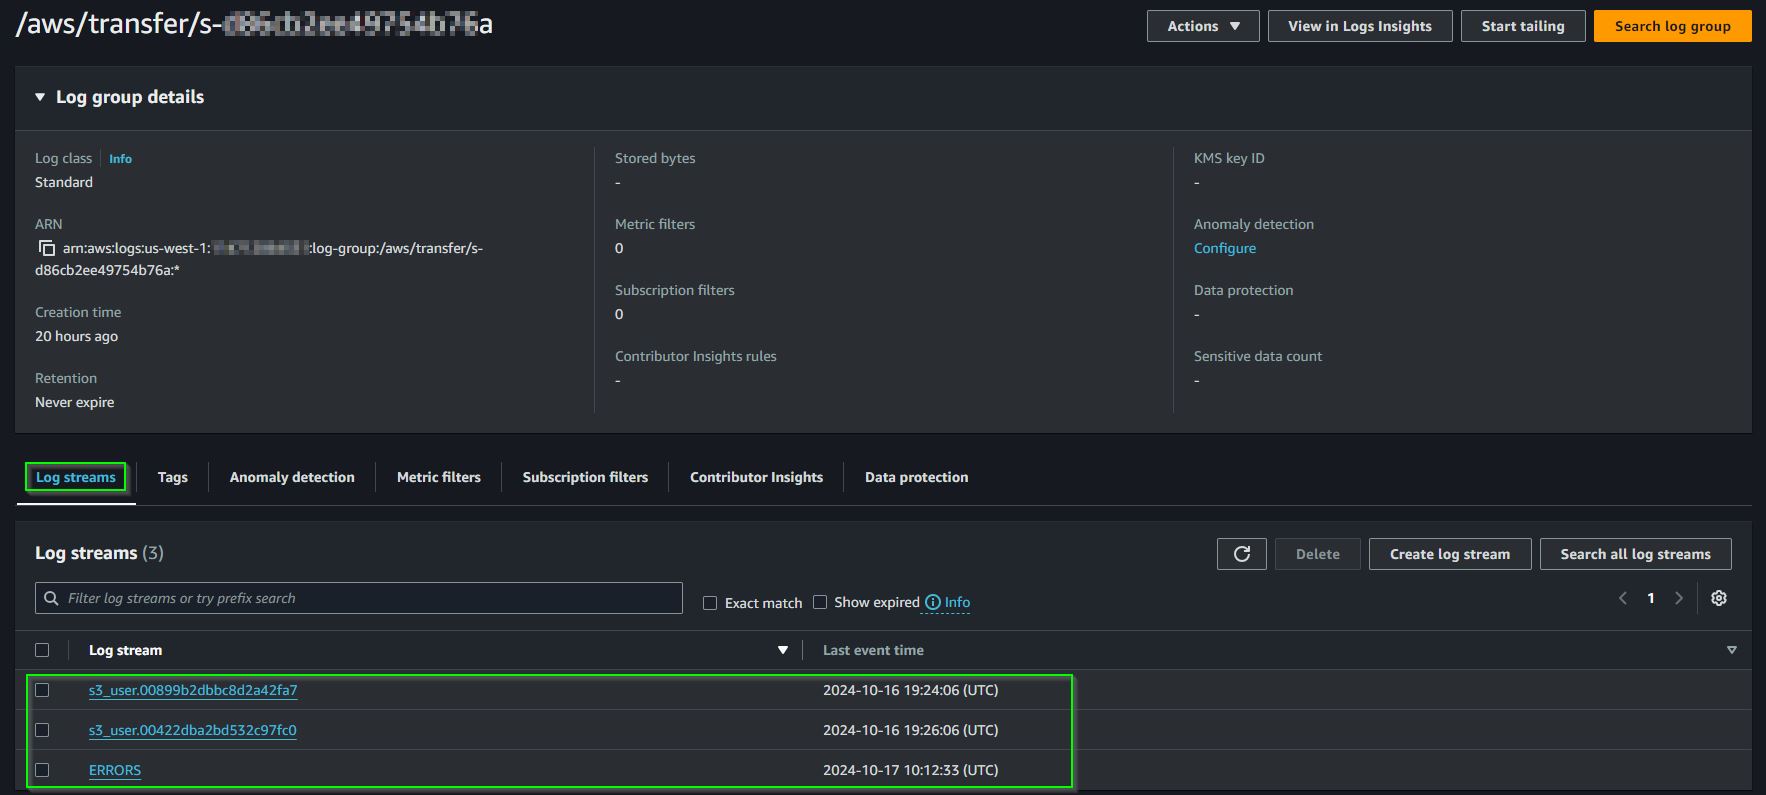The image size is (1766, 795).
Task: Open the Actions dropdown menu
Action: [x=1203, y=26]
